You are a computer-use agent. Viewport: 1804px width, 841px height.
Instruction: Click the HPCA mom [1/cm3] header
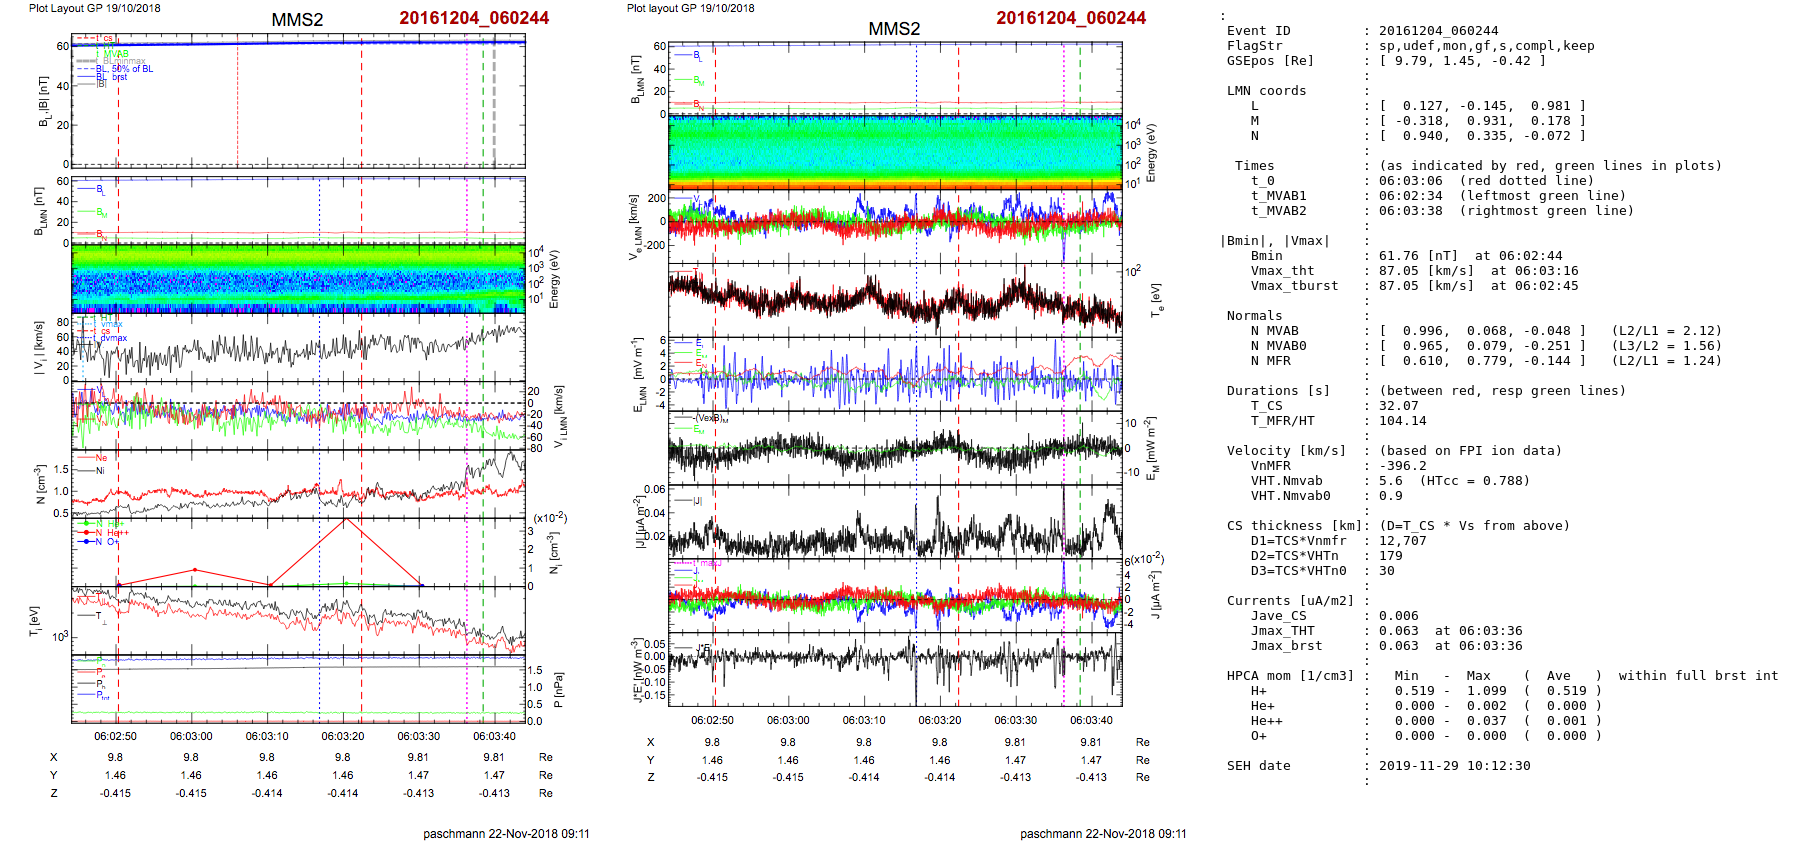[1290, 676]
